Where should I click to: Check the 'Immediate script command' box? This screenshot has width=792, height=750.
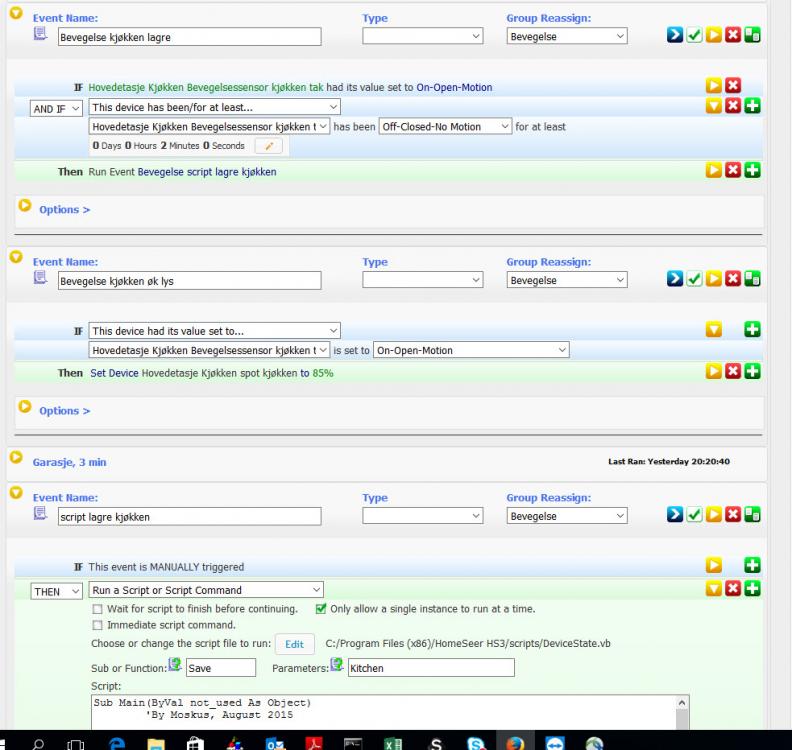pyautogui.click(x=97, y=625)
